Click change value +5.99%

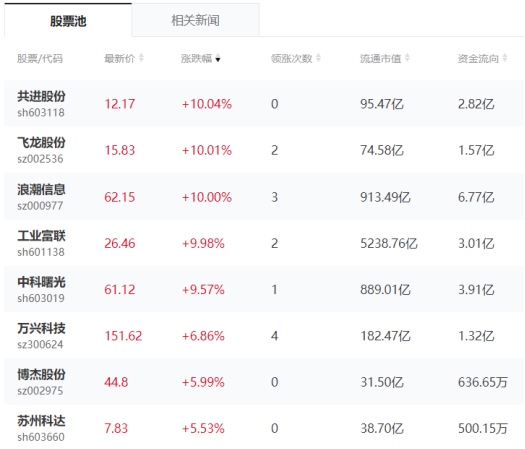coord(203,382)
